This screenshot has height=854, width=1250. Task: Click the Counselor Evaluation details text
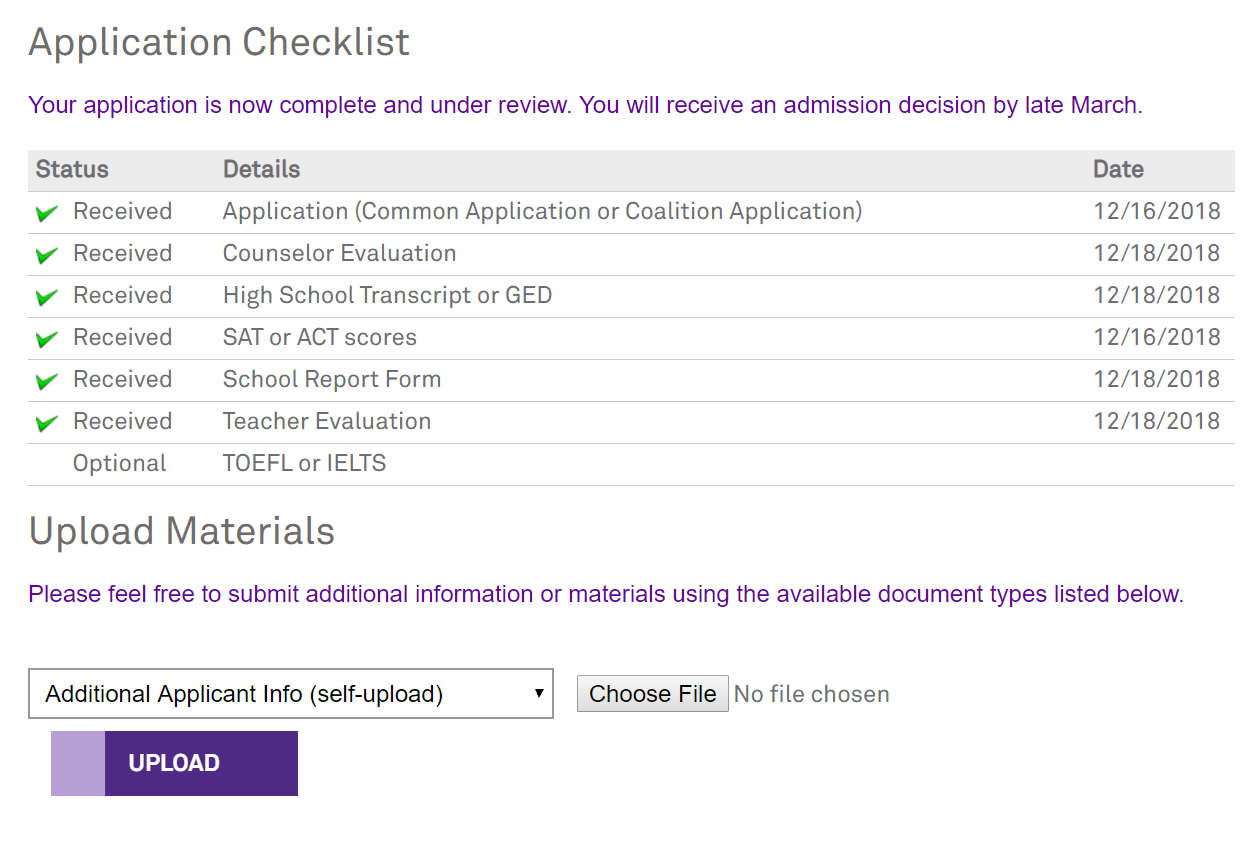(339, 254)
